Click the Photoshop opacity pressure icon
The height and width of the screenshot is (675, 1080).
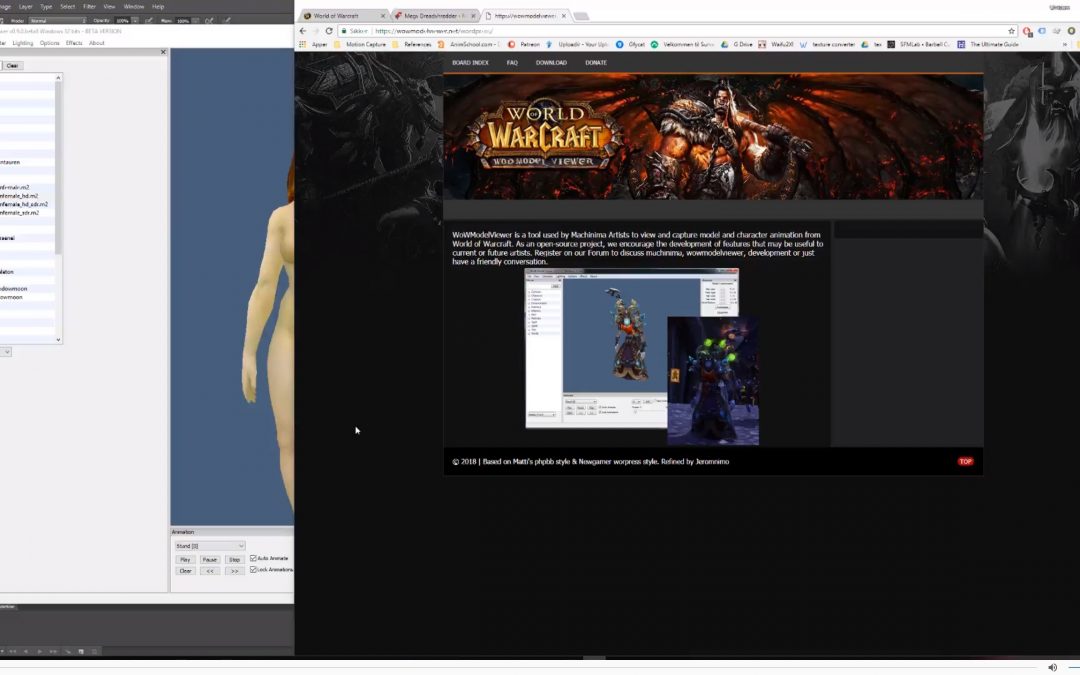(148, 21)
